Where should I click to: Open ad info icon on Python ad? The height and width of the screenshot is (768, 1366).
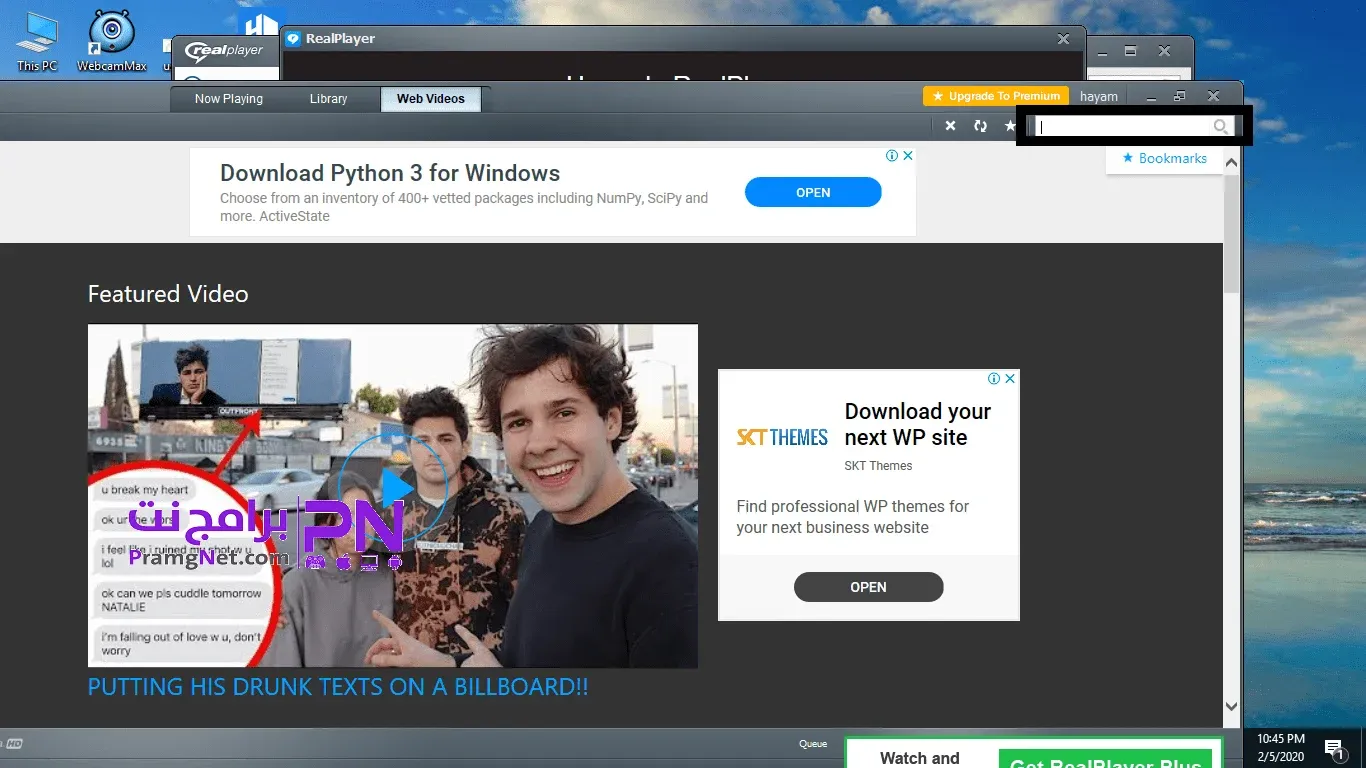point(892,156)
